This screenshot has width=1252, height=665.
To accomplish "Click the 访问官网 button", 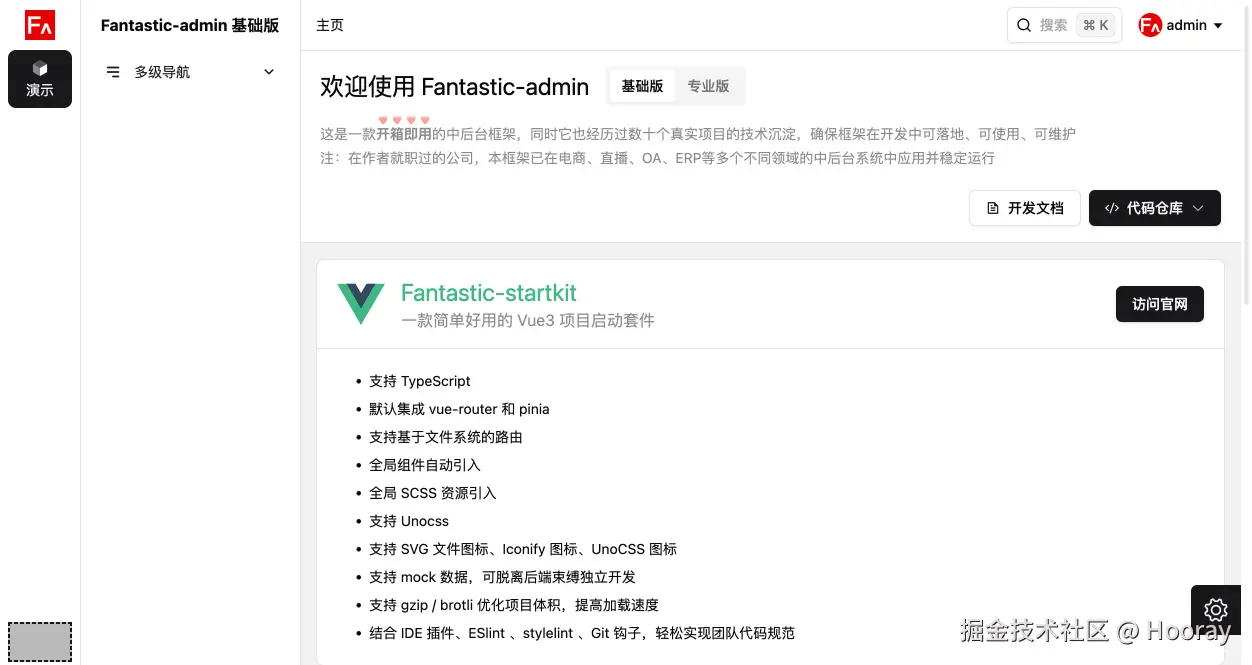I will click(1159, 304).
